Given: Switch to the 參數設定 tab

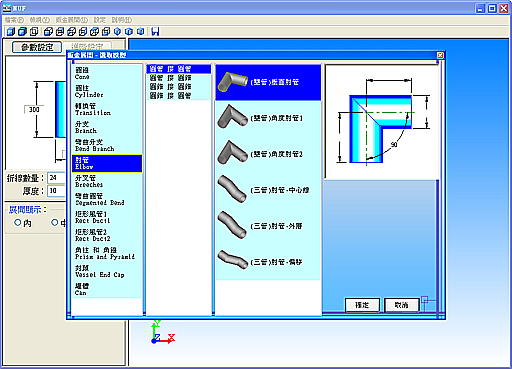Looking at the screenshot, I should click(x=37, y=47).
